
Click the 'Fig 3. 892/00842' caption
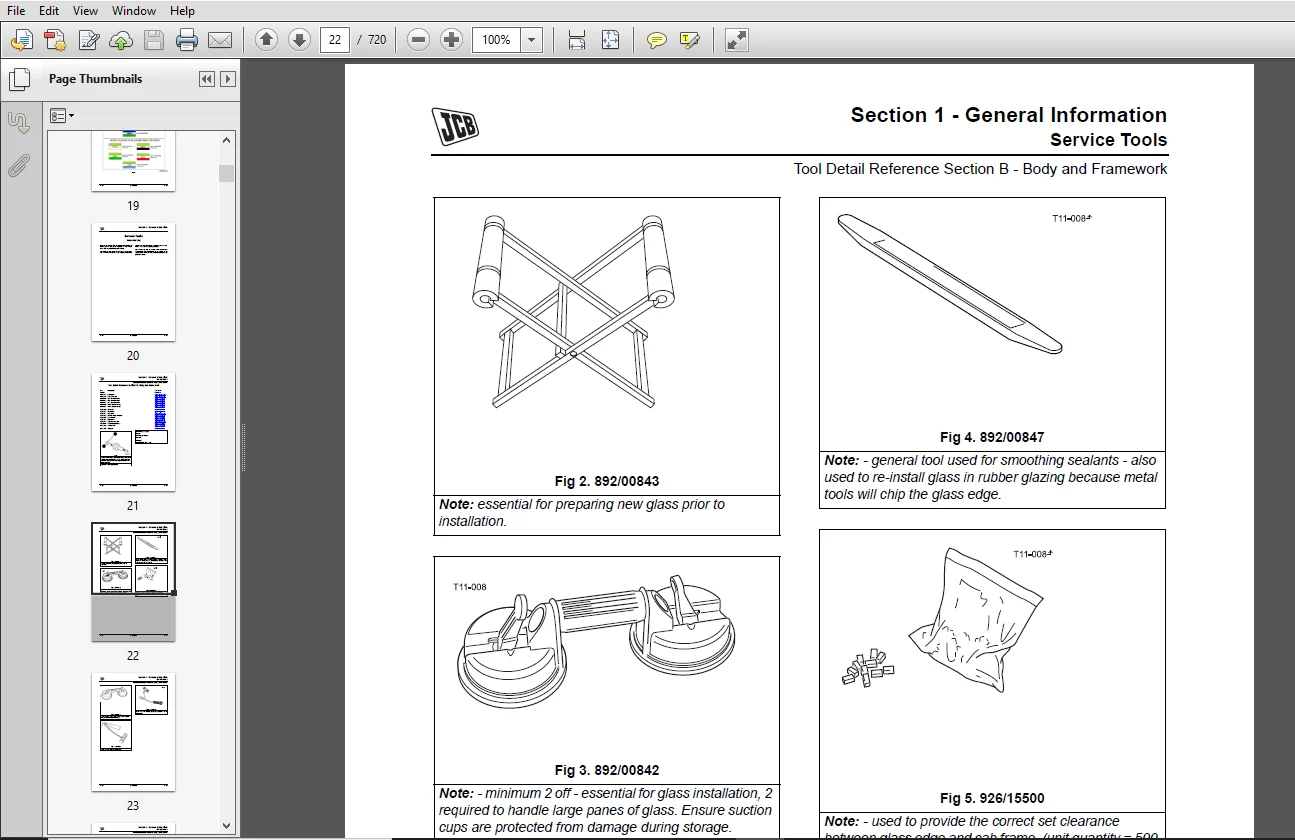(607, 770)
